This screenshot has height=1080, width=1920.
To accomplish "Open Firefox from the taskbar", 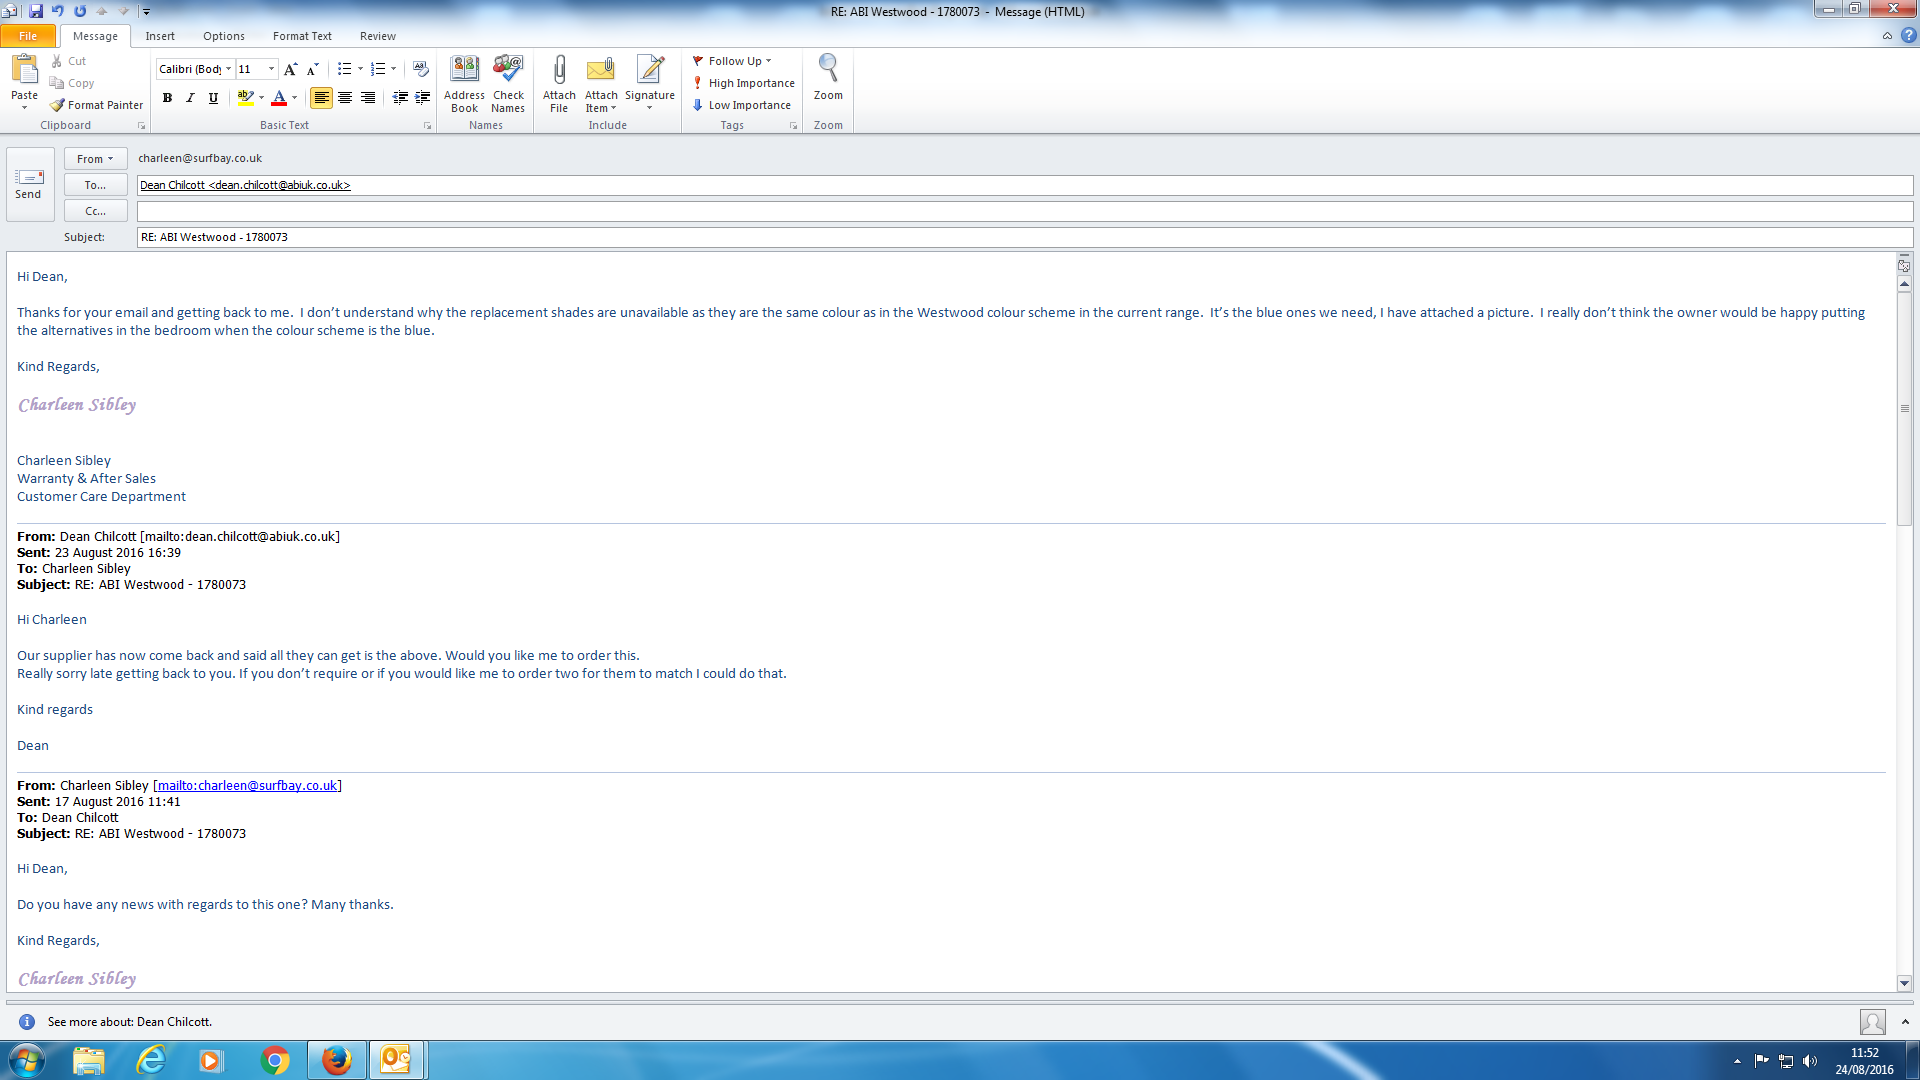I will click(337, 1060).
